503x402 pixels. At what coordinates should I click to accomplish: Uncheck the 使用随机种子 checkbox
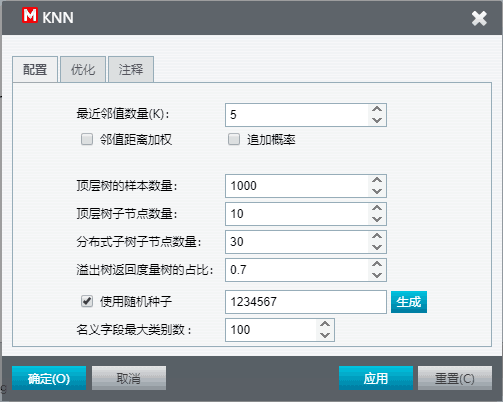pyautogui.click(x=87, y=302)
